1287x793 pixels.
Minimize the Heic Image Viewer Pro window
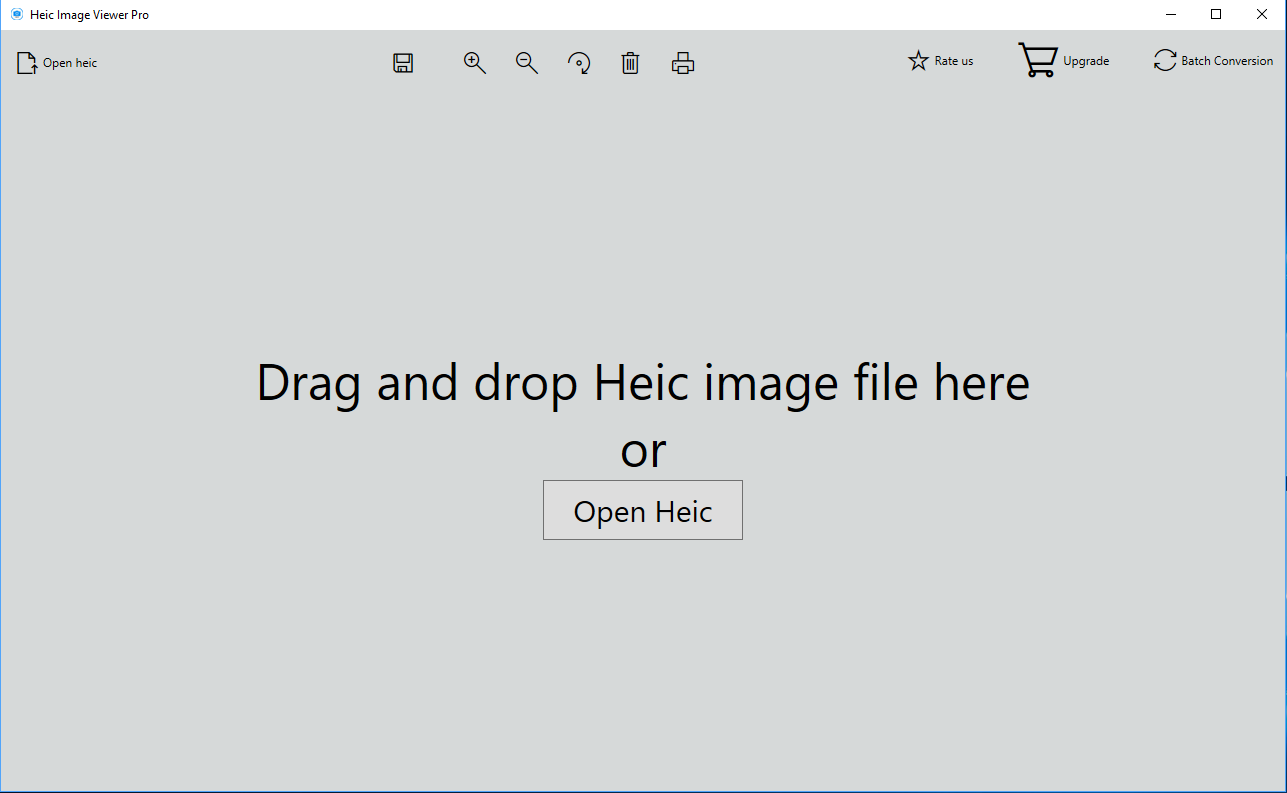(x=1170, y=15)
